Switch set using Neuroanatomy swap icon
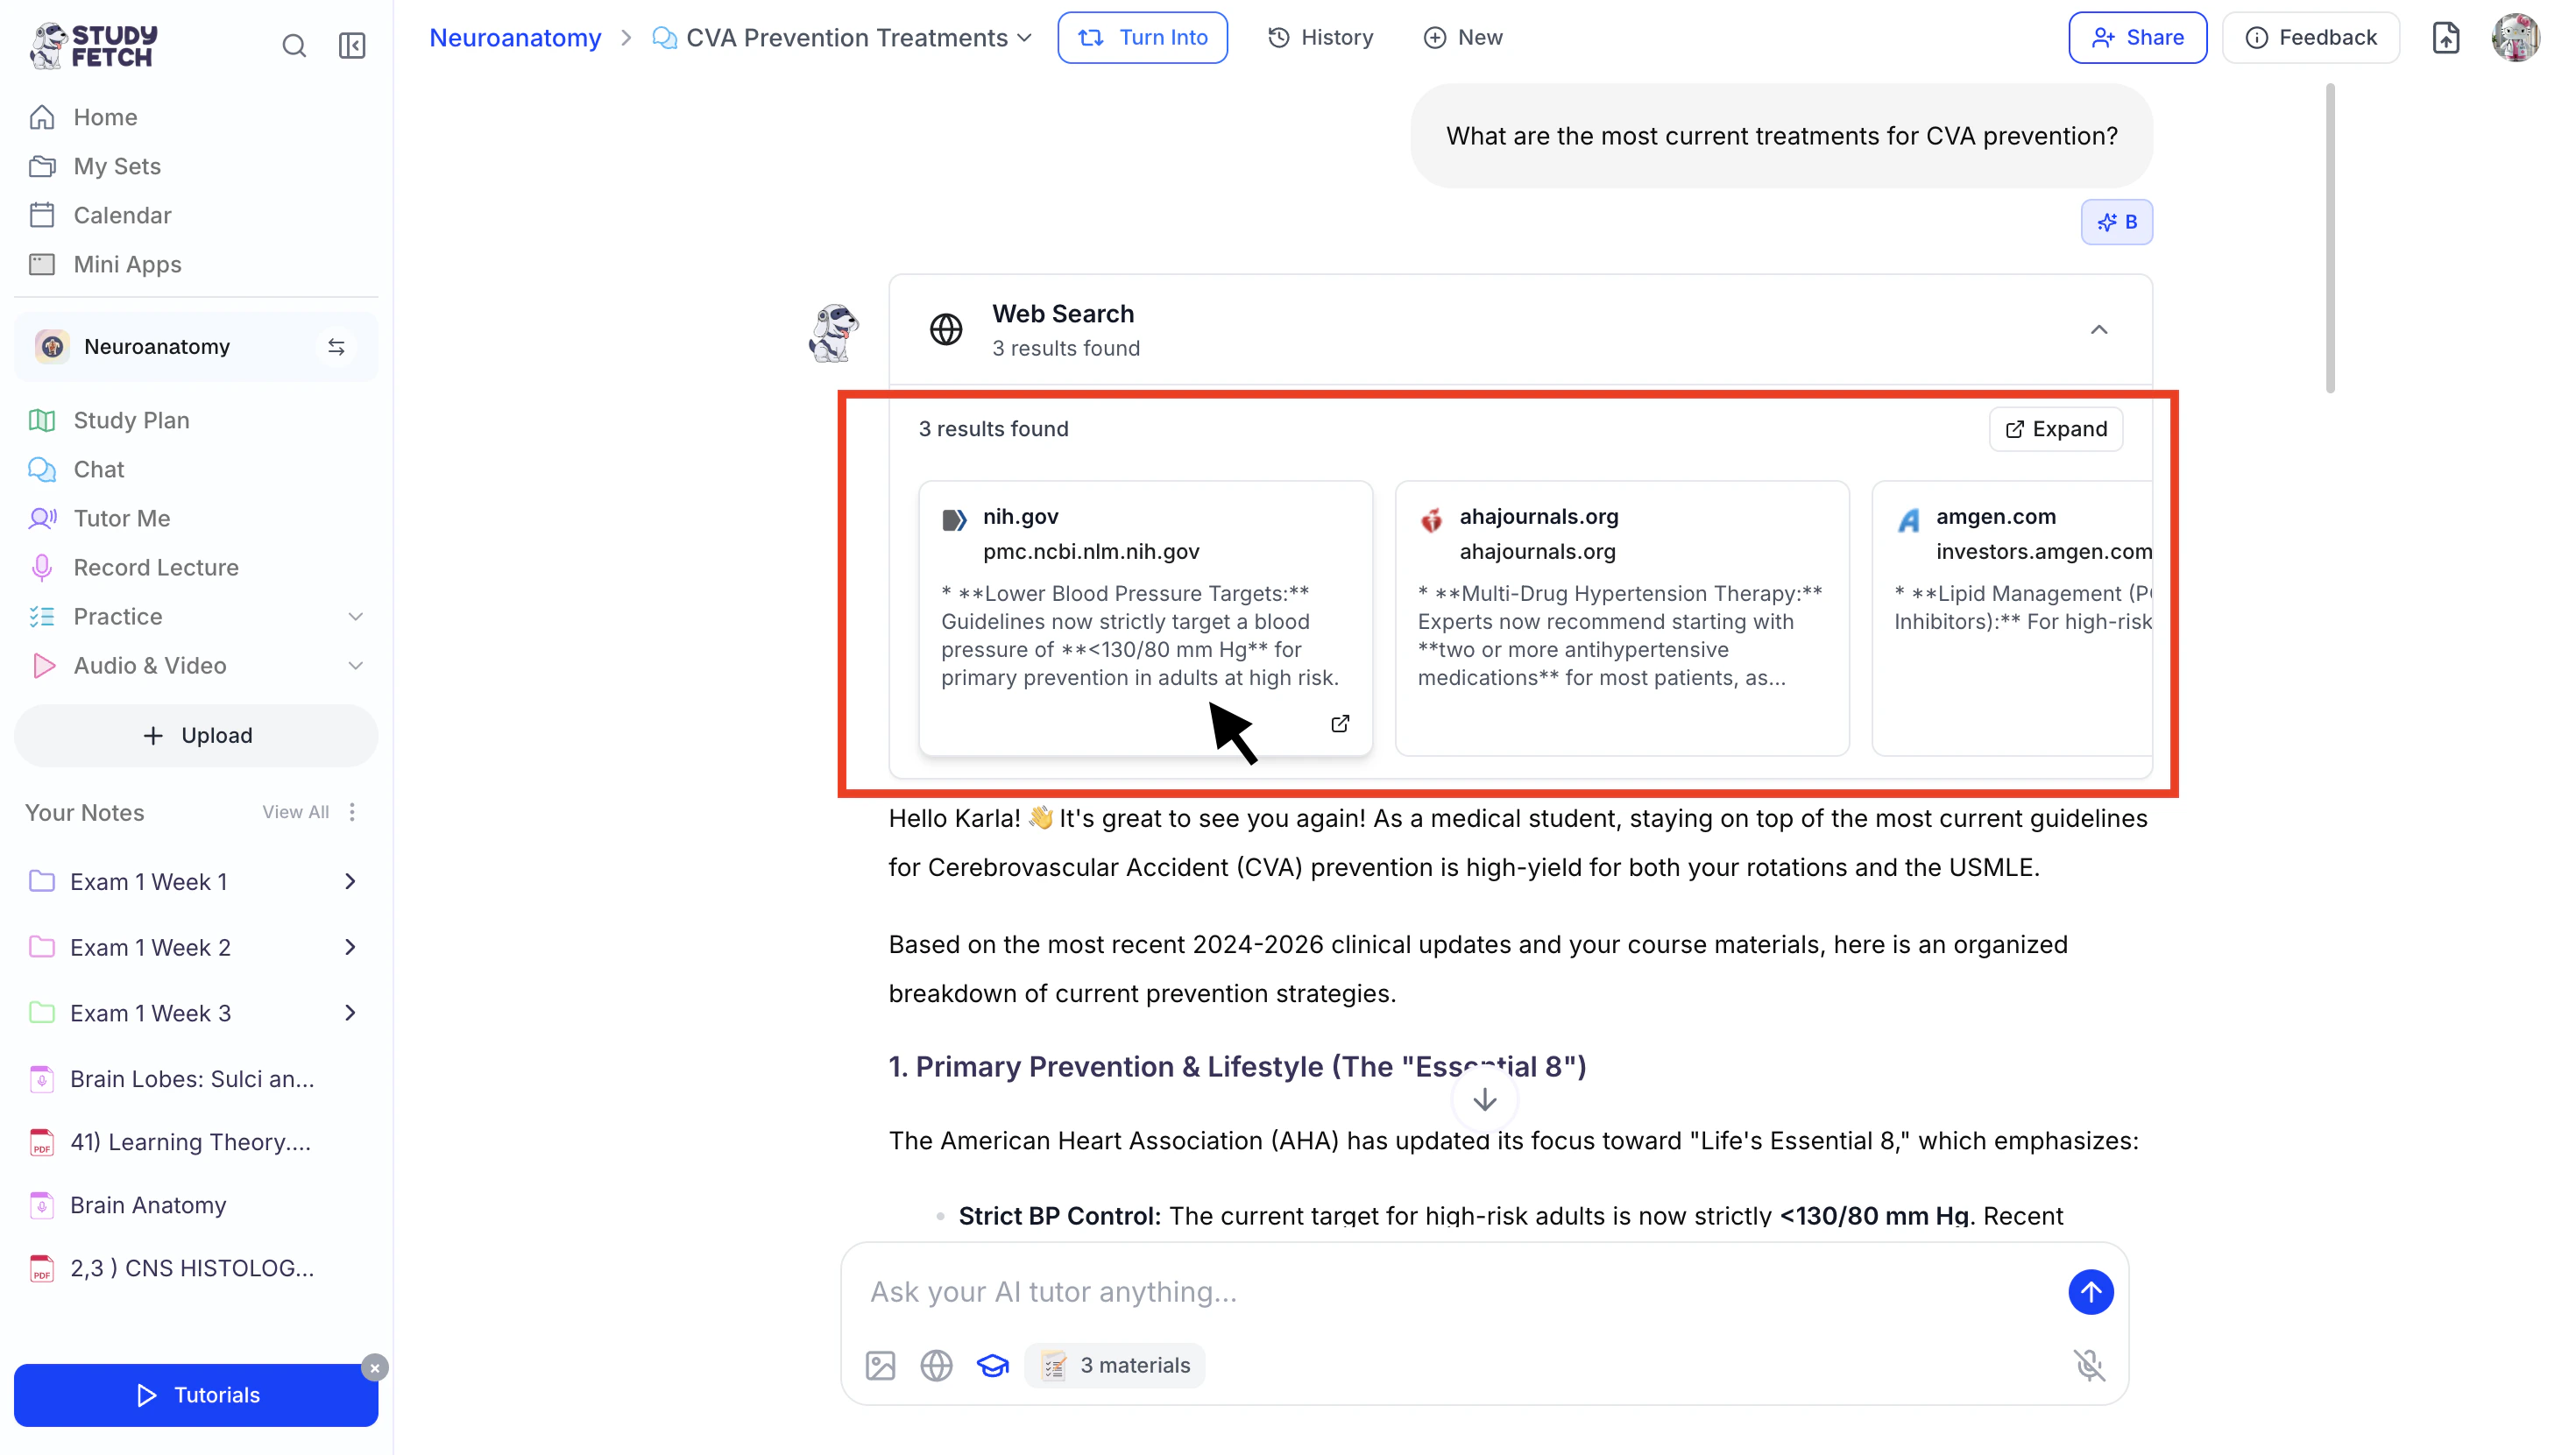Screen dimensions: 2576x1455 (x=336, y=347)
